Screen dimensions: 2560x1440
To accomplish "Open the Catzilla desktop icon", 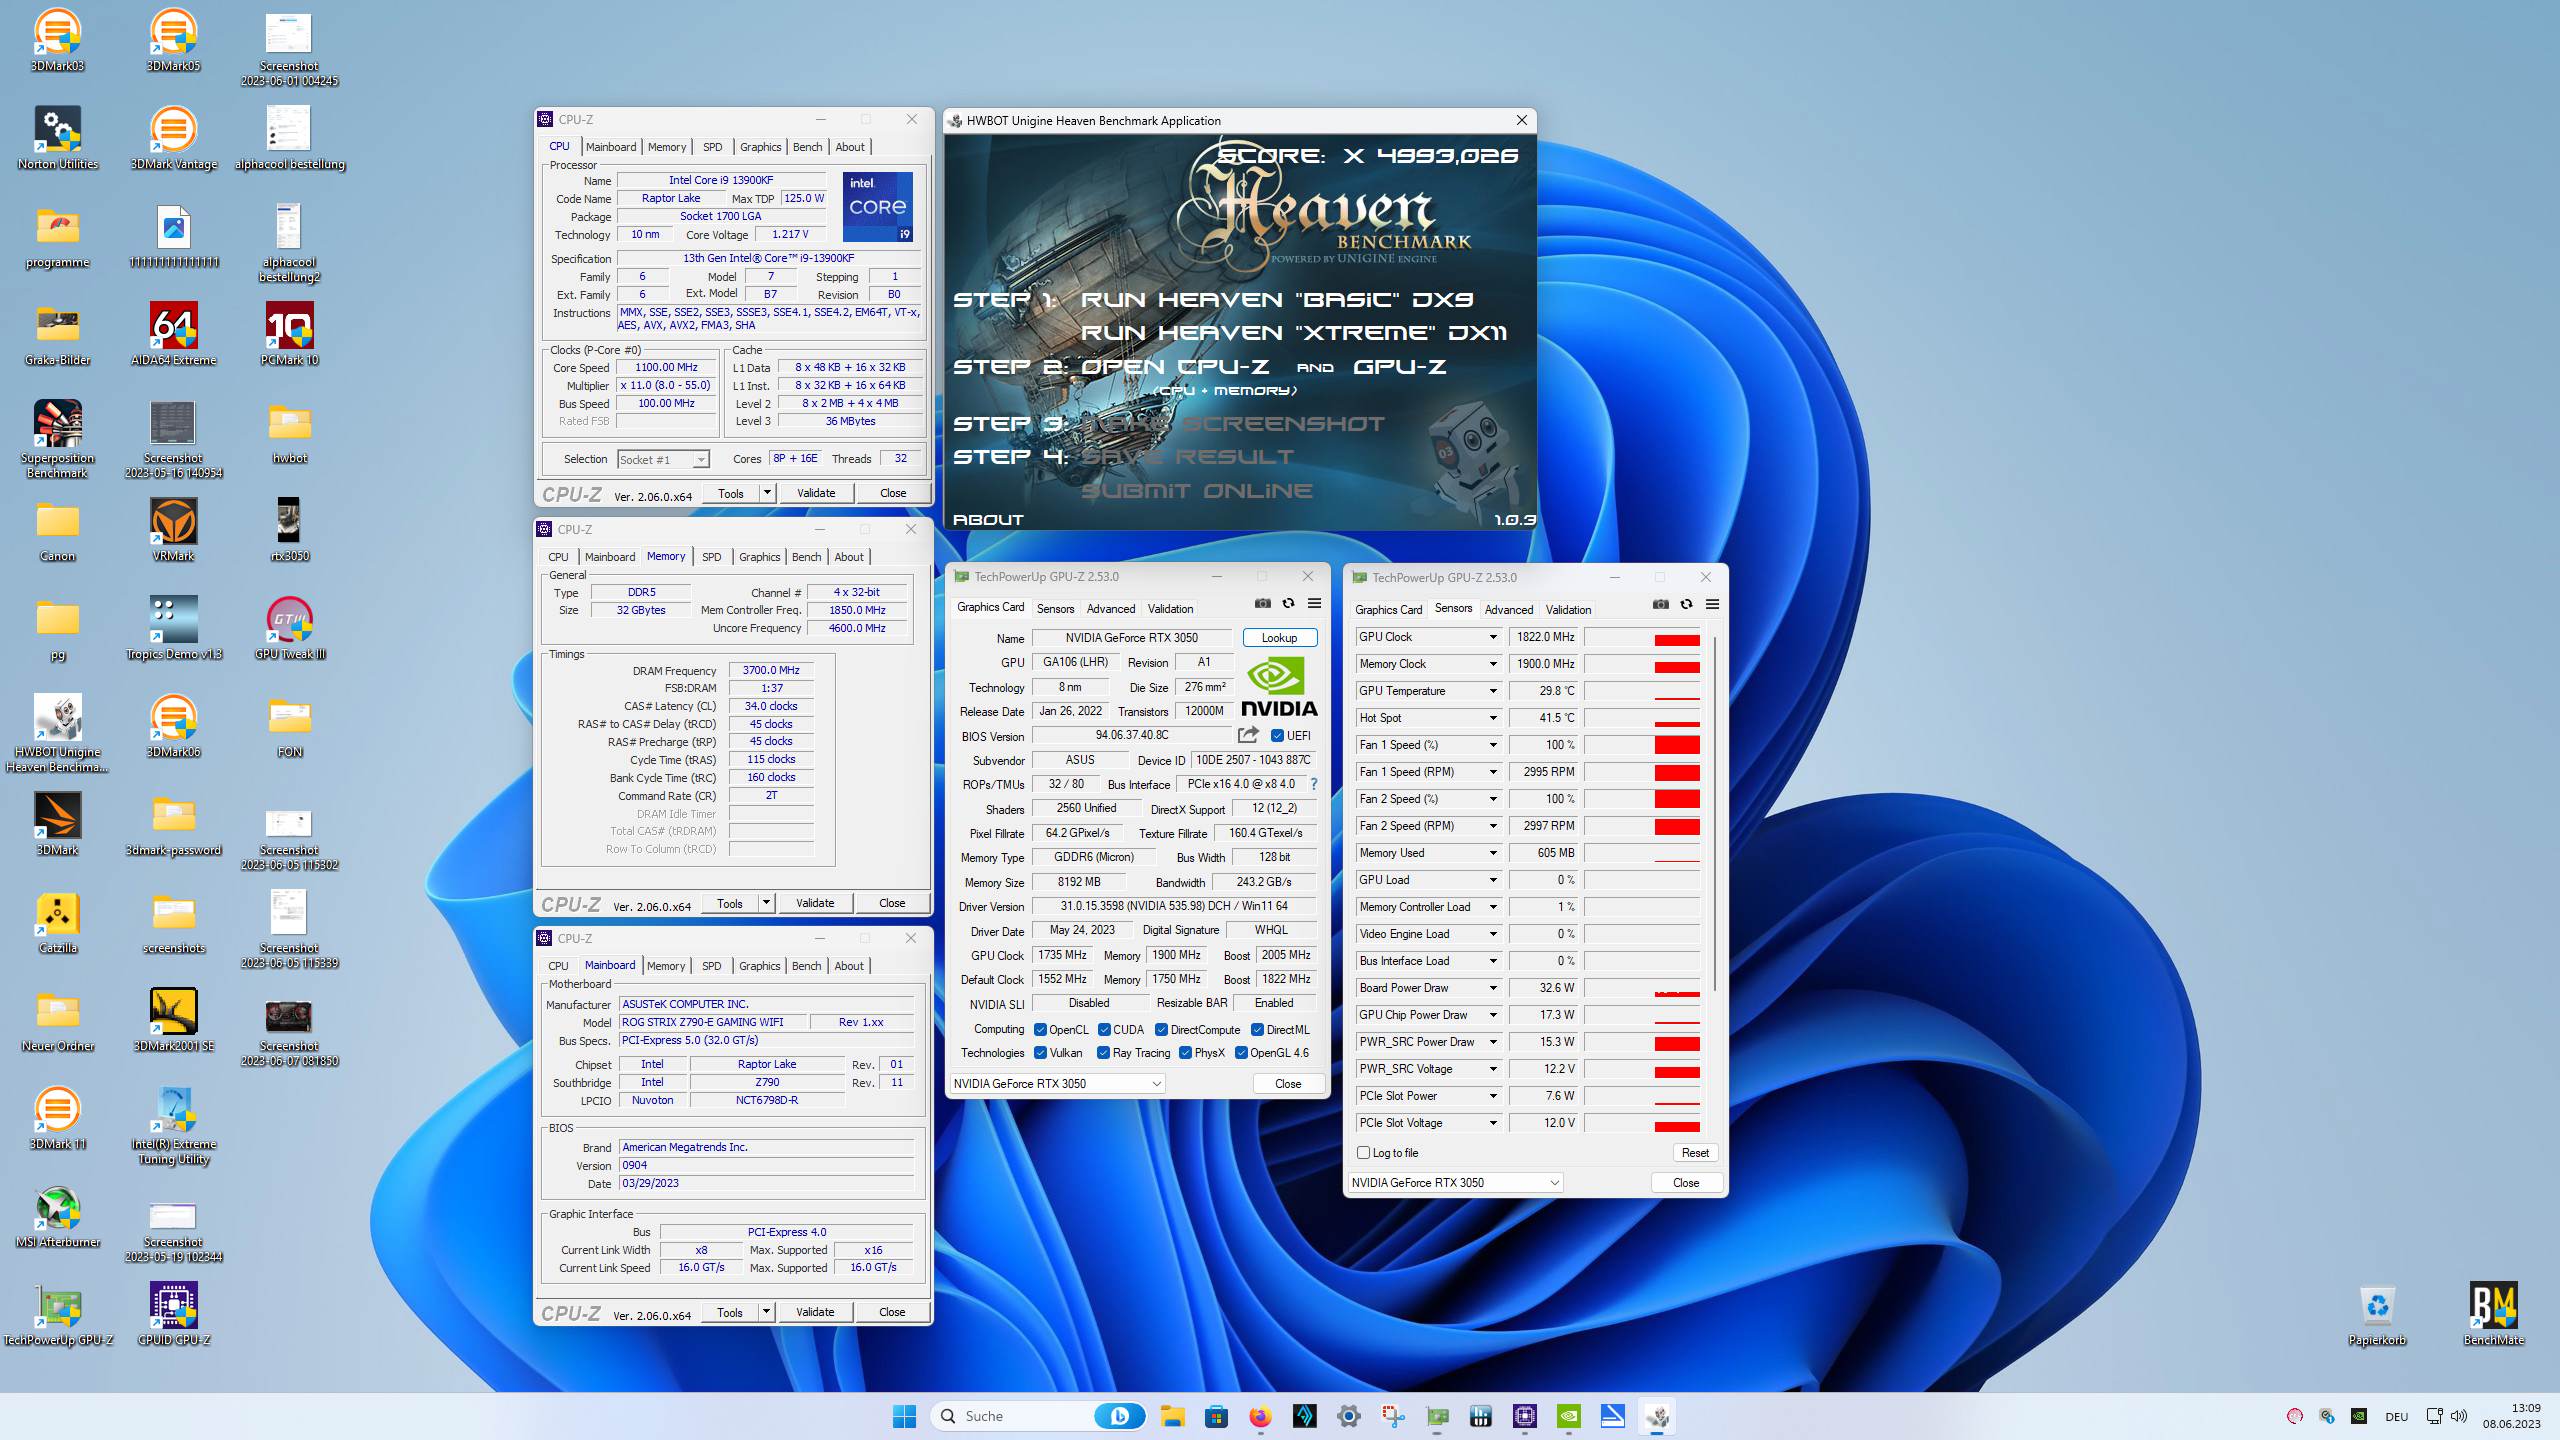I will click(57, 923).
